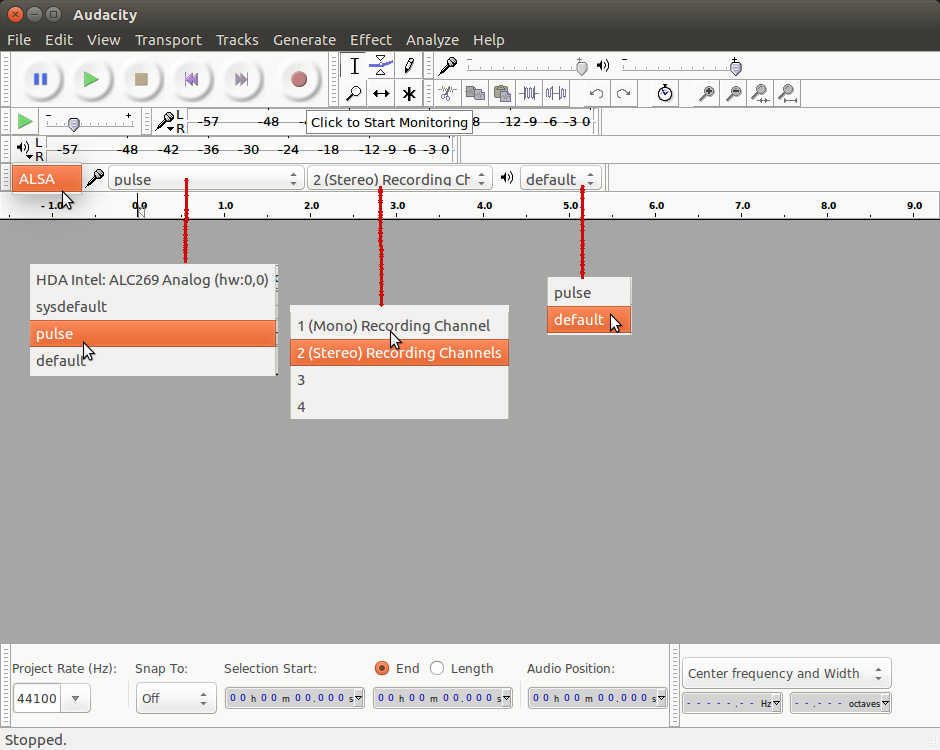Click the red Record button
Image resolution: width=940 pixels, height=750 pixels.
[299, 79]
